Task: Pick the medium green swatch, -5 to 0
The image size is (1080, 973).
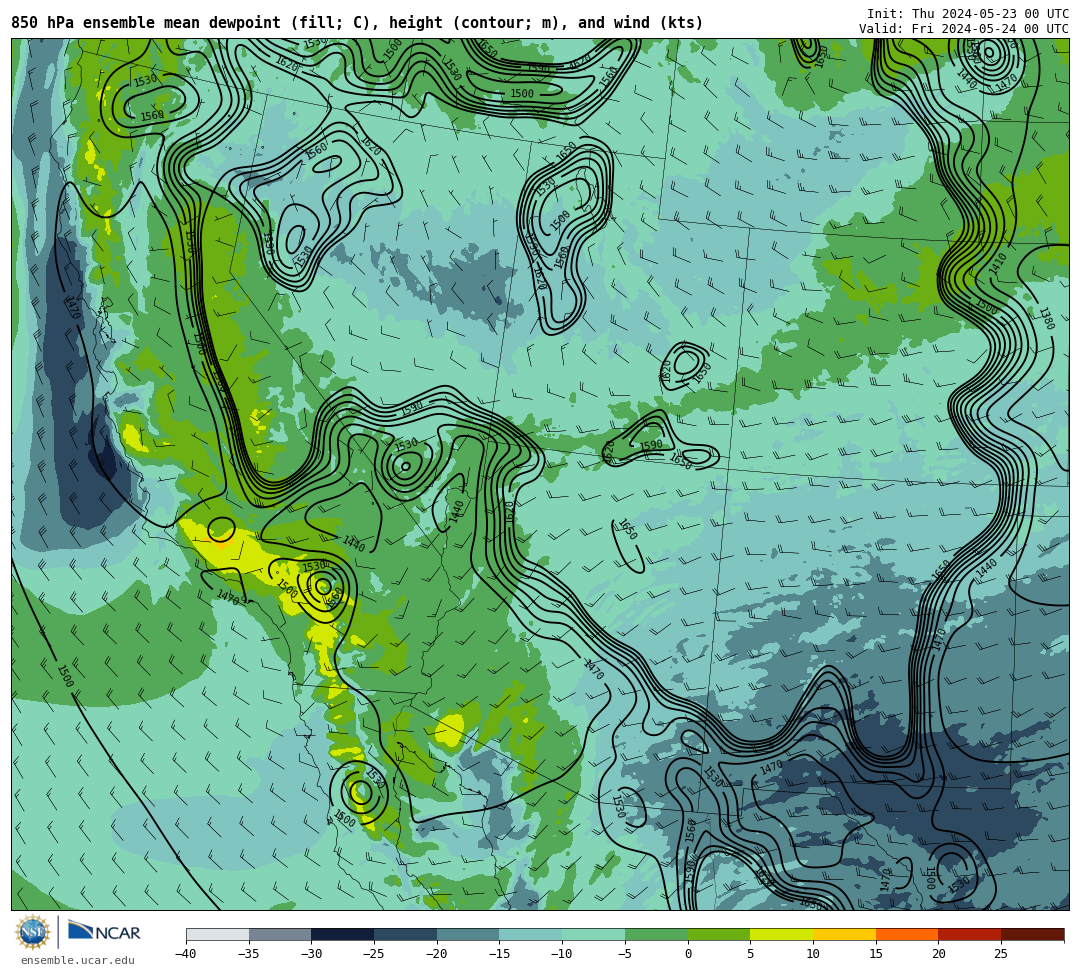Action: 656,934
